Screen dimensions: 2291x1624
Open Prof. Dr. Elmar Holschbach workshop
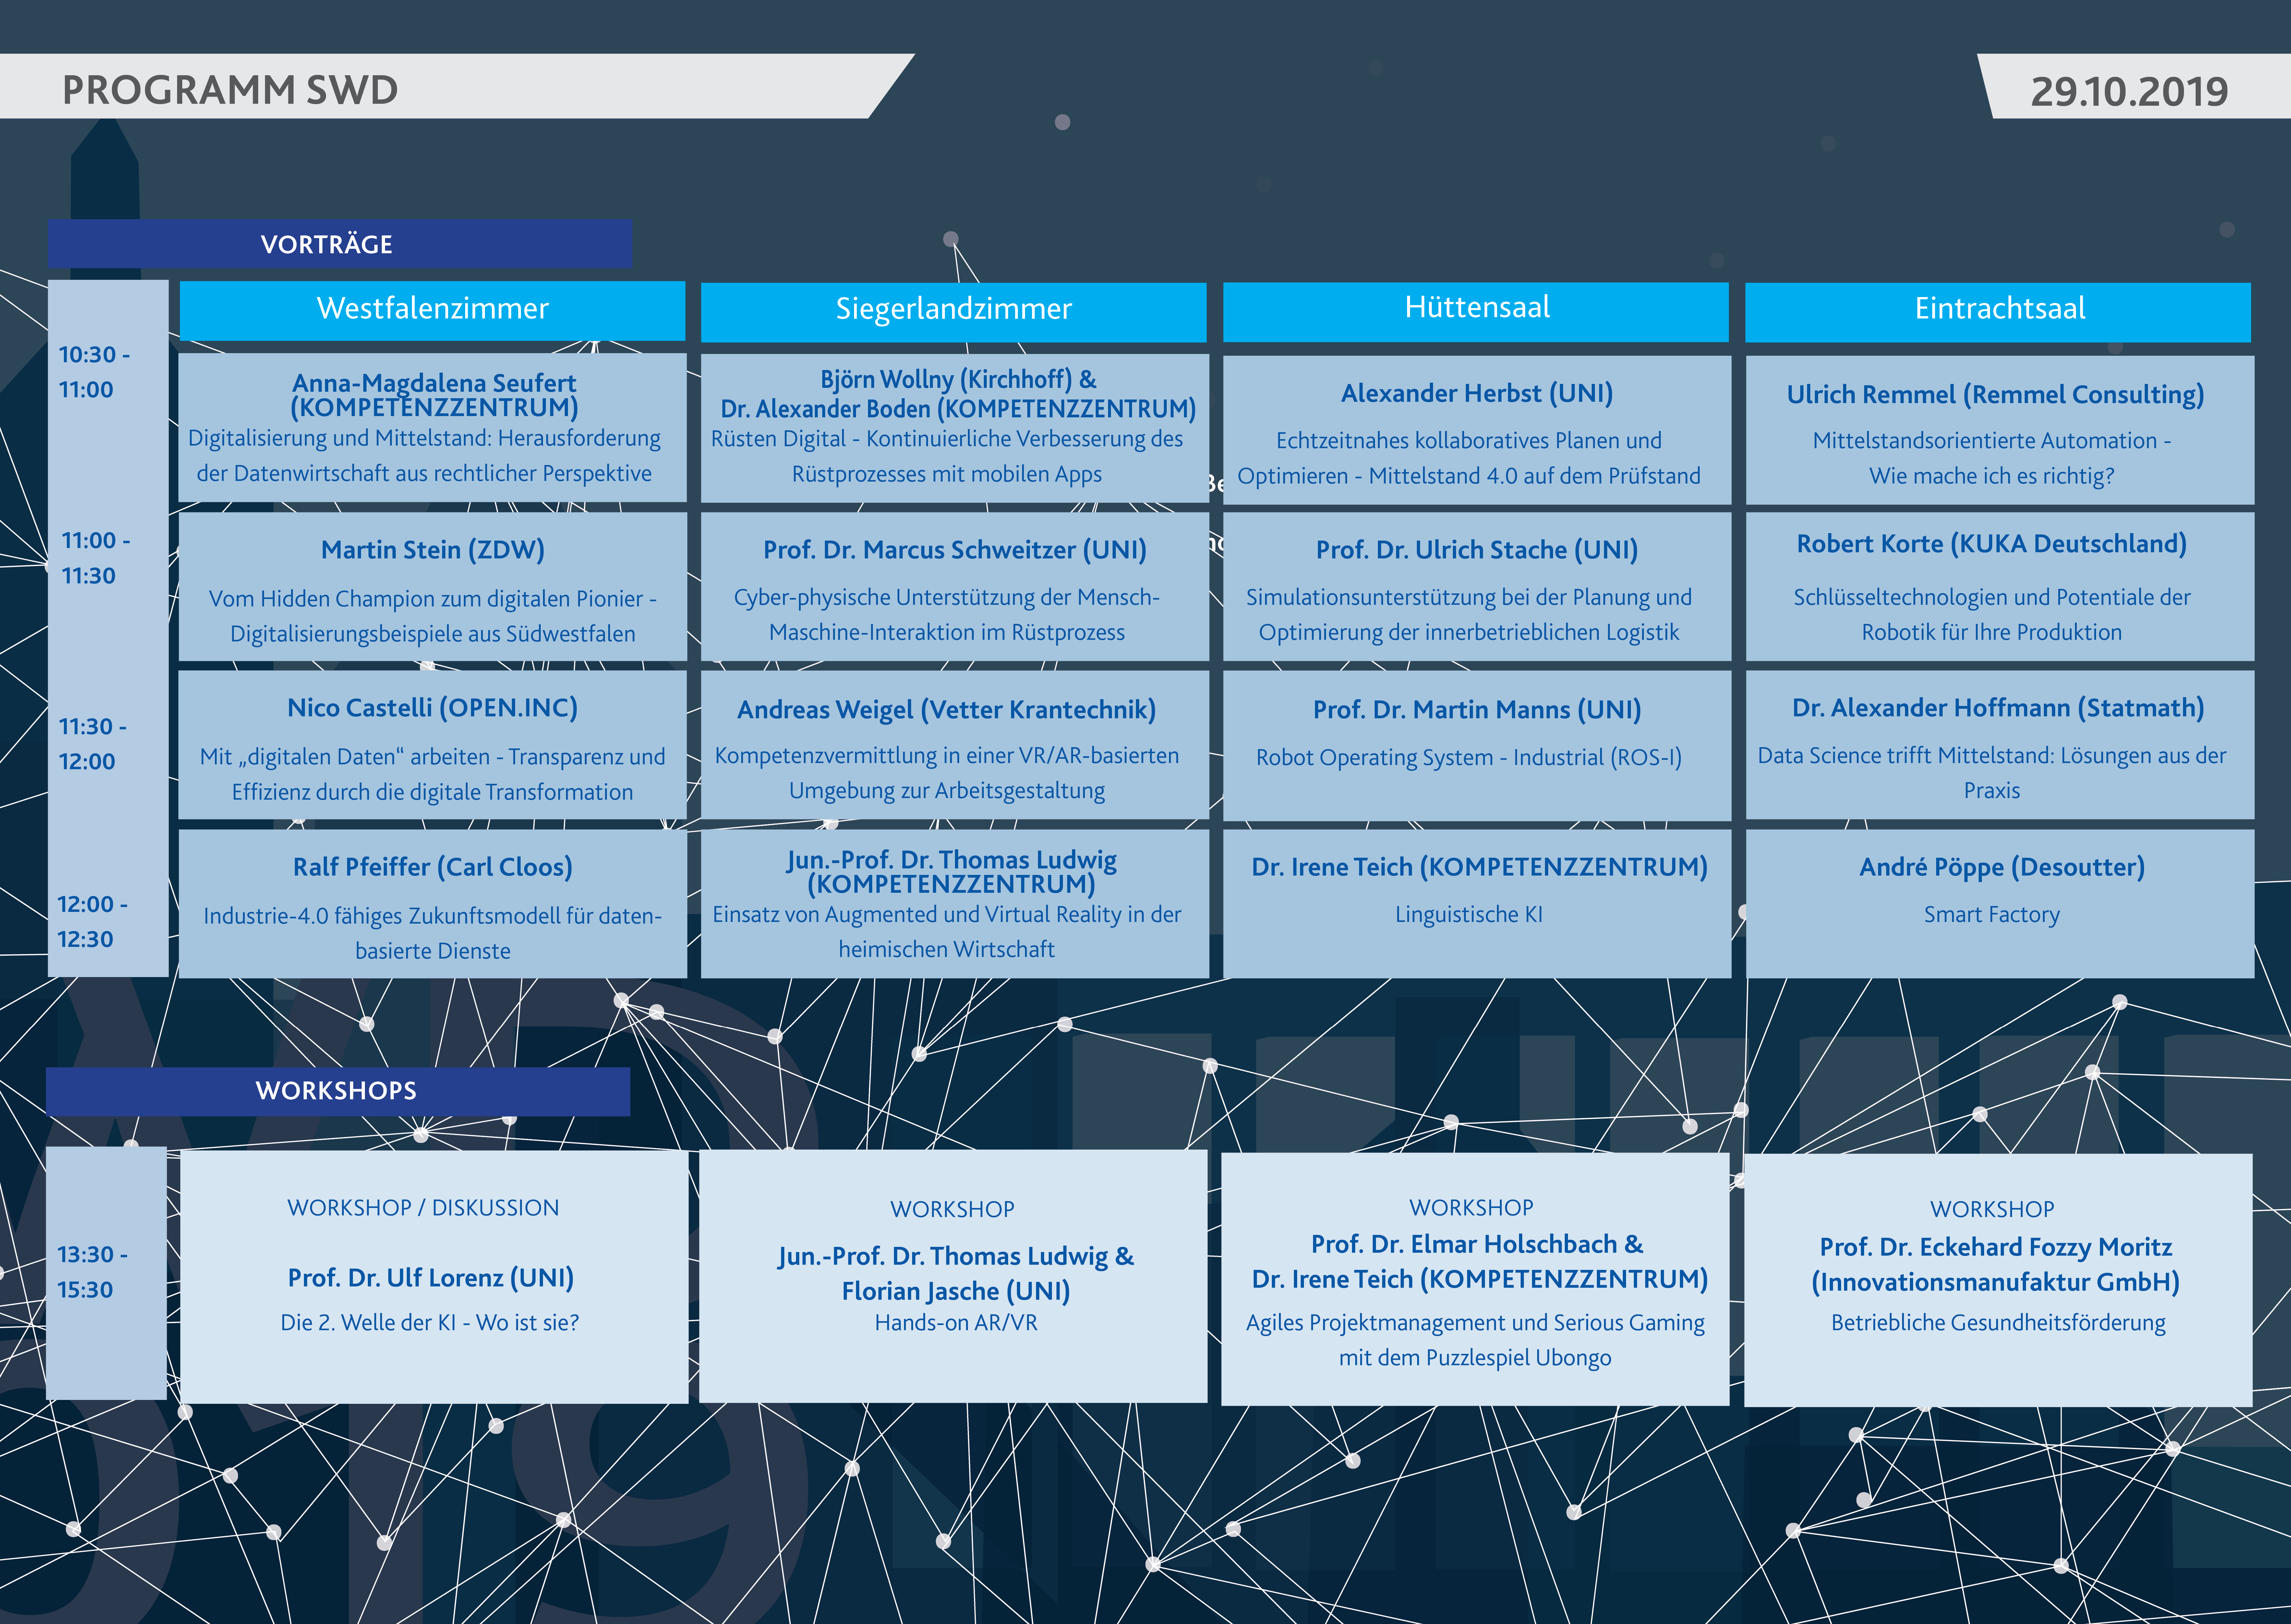(x=1475, y=1279)
